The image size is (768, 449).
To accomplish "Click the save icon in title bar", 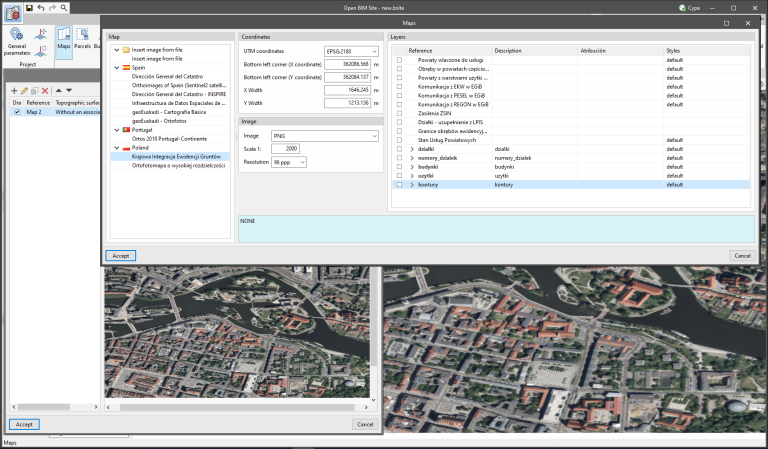I will tap(27, 7).
